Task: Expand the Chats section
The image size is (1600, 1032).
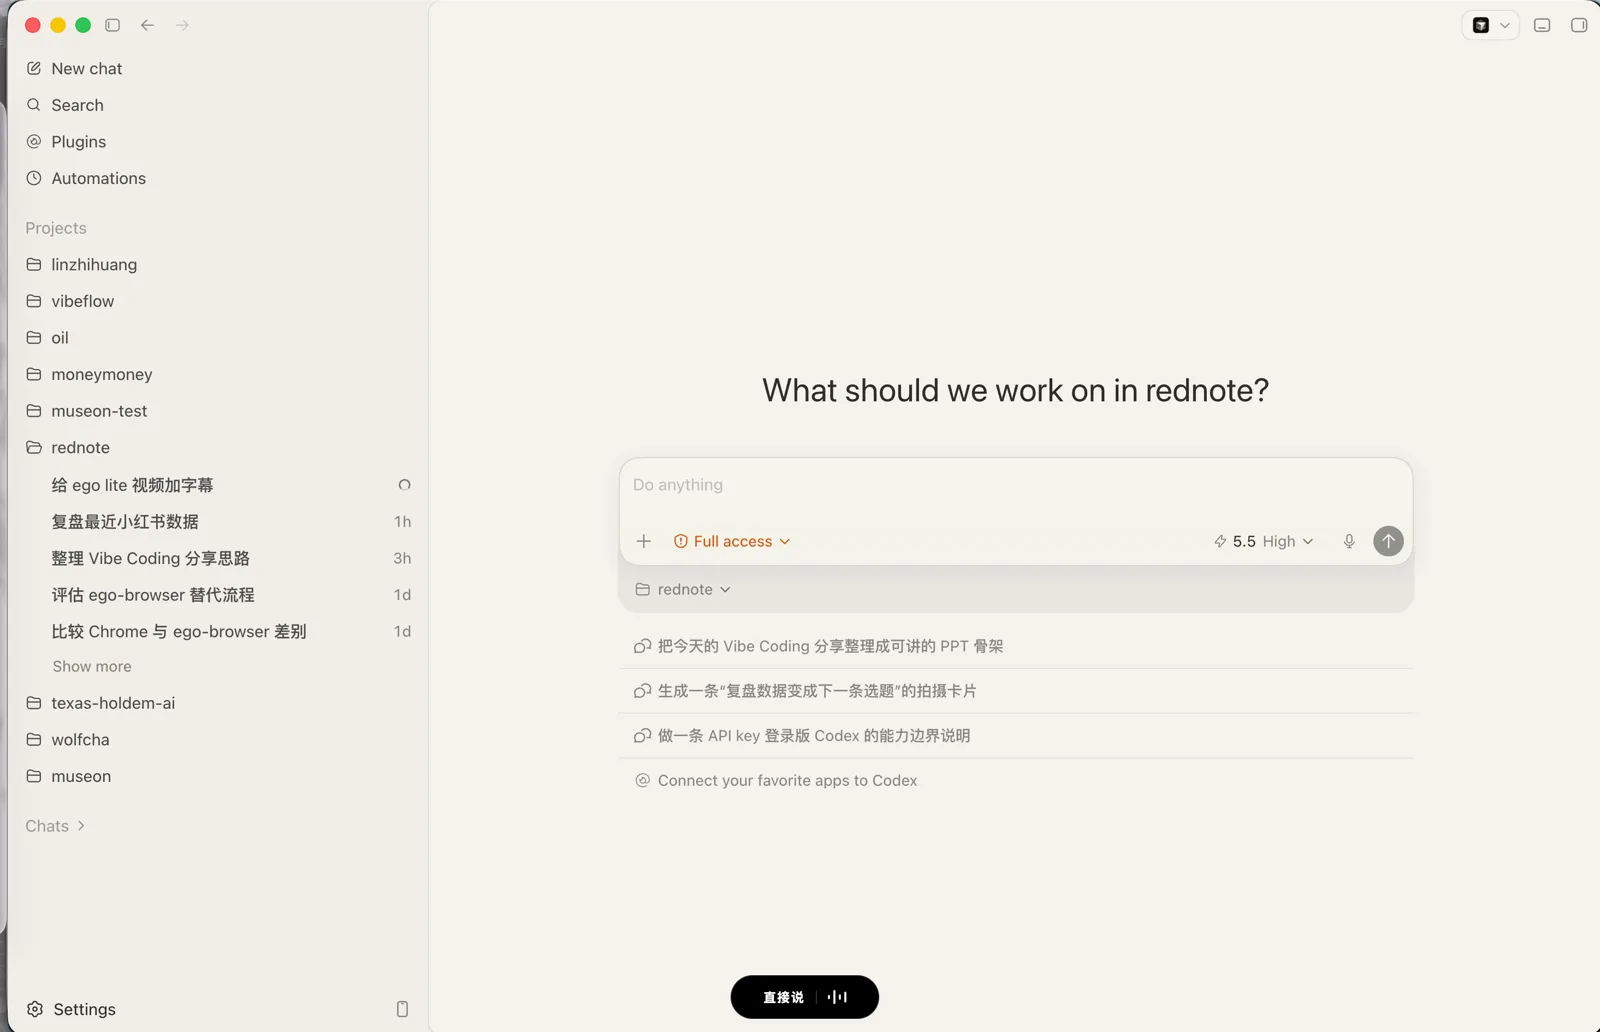Action: 55,826
